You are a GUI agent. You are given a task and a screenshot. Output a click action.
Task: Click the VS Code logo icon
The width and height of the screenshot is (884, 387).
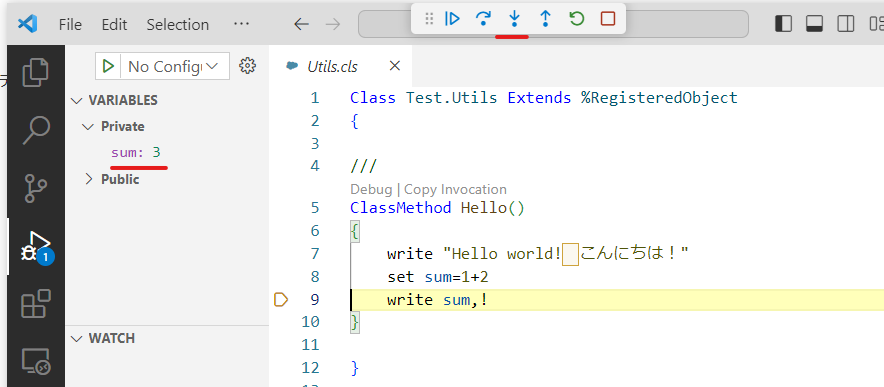click(28, 24)
